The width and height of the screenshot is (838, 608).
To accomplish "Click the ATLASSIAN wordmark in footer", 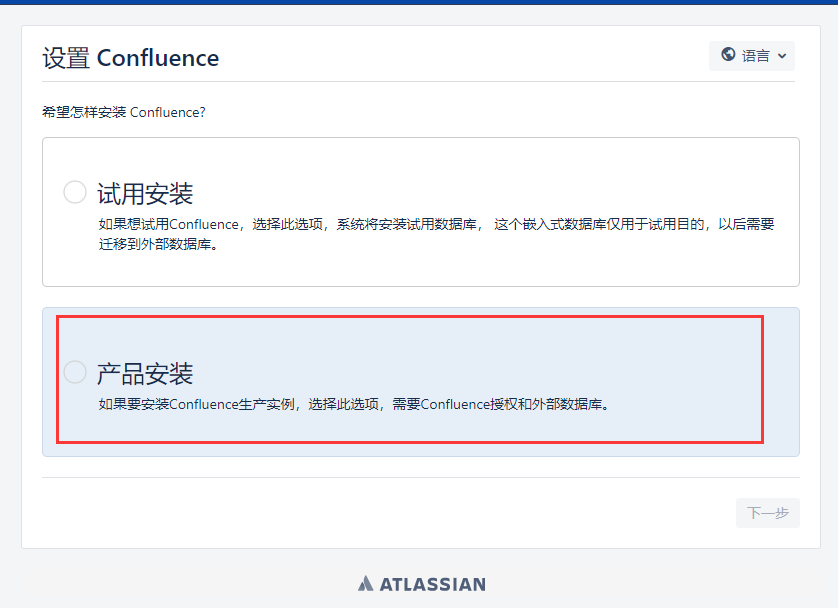I will coord(432,584).
